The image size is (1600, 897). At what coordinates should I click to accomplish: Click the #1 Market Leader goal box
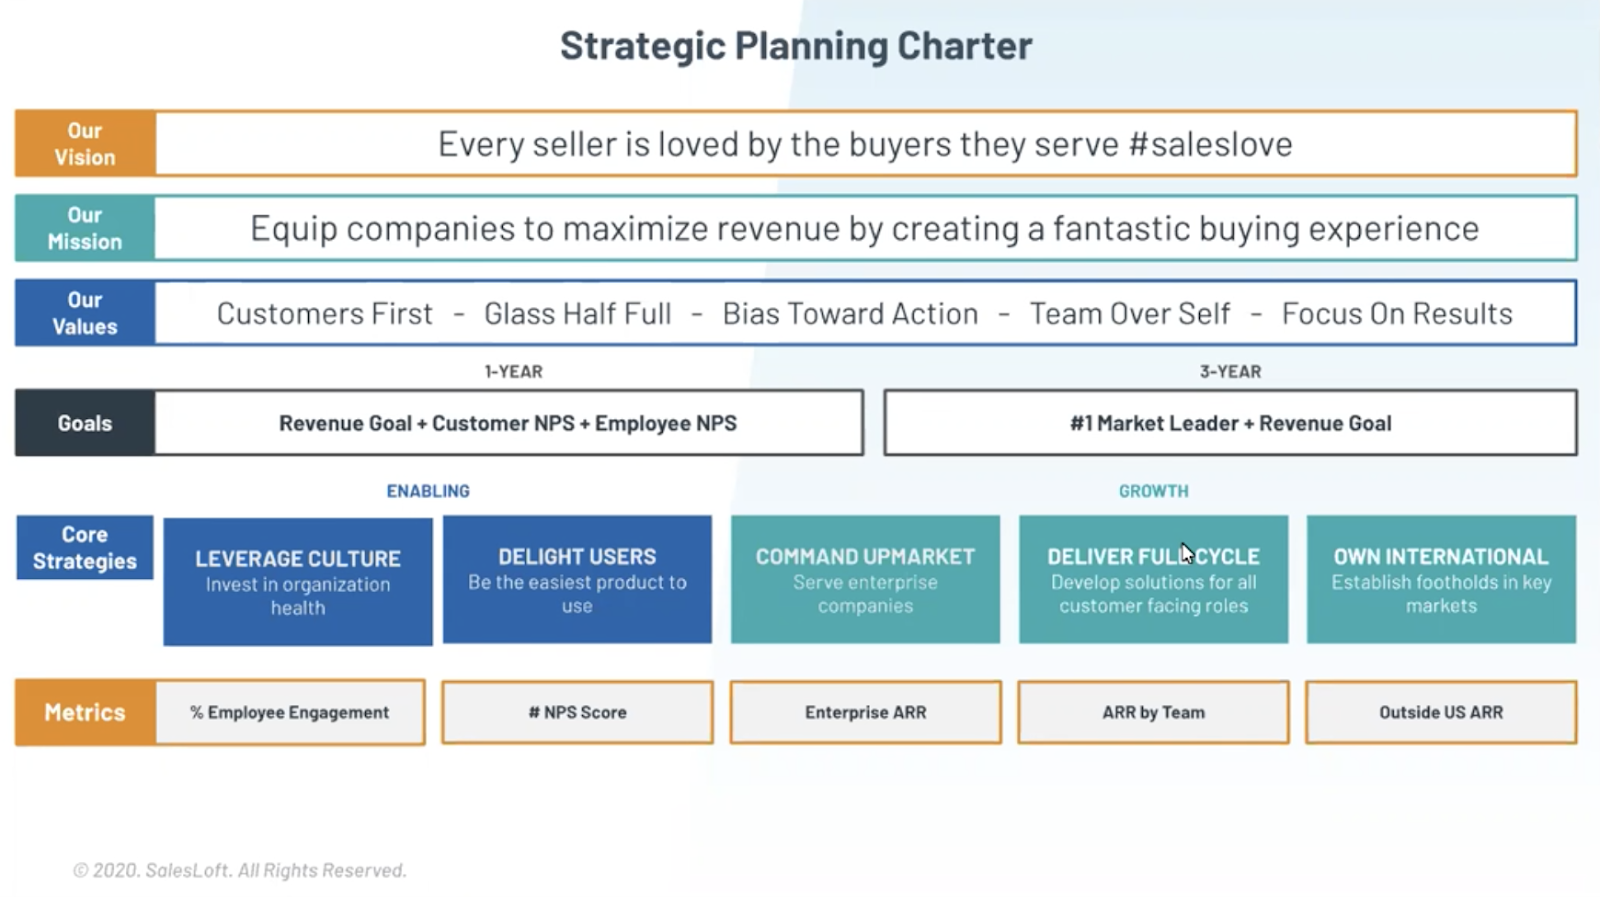coord(1230,423)
